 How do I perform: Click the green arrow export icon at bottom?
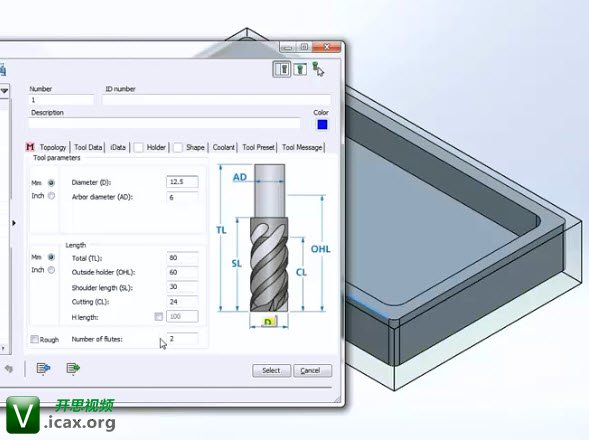[x=73, y=369]
